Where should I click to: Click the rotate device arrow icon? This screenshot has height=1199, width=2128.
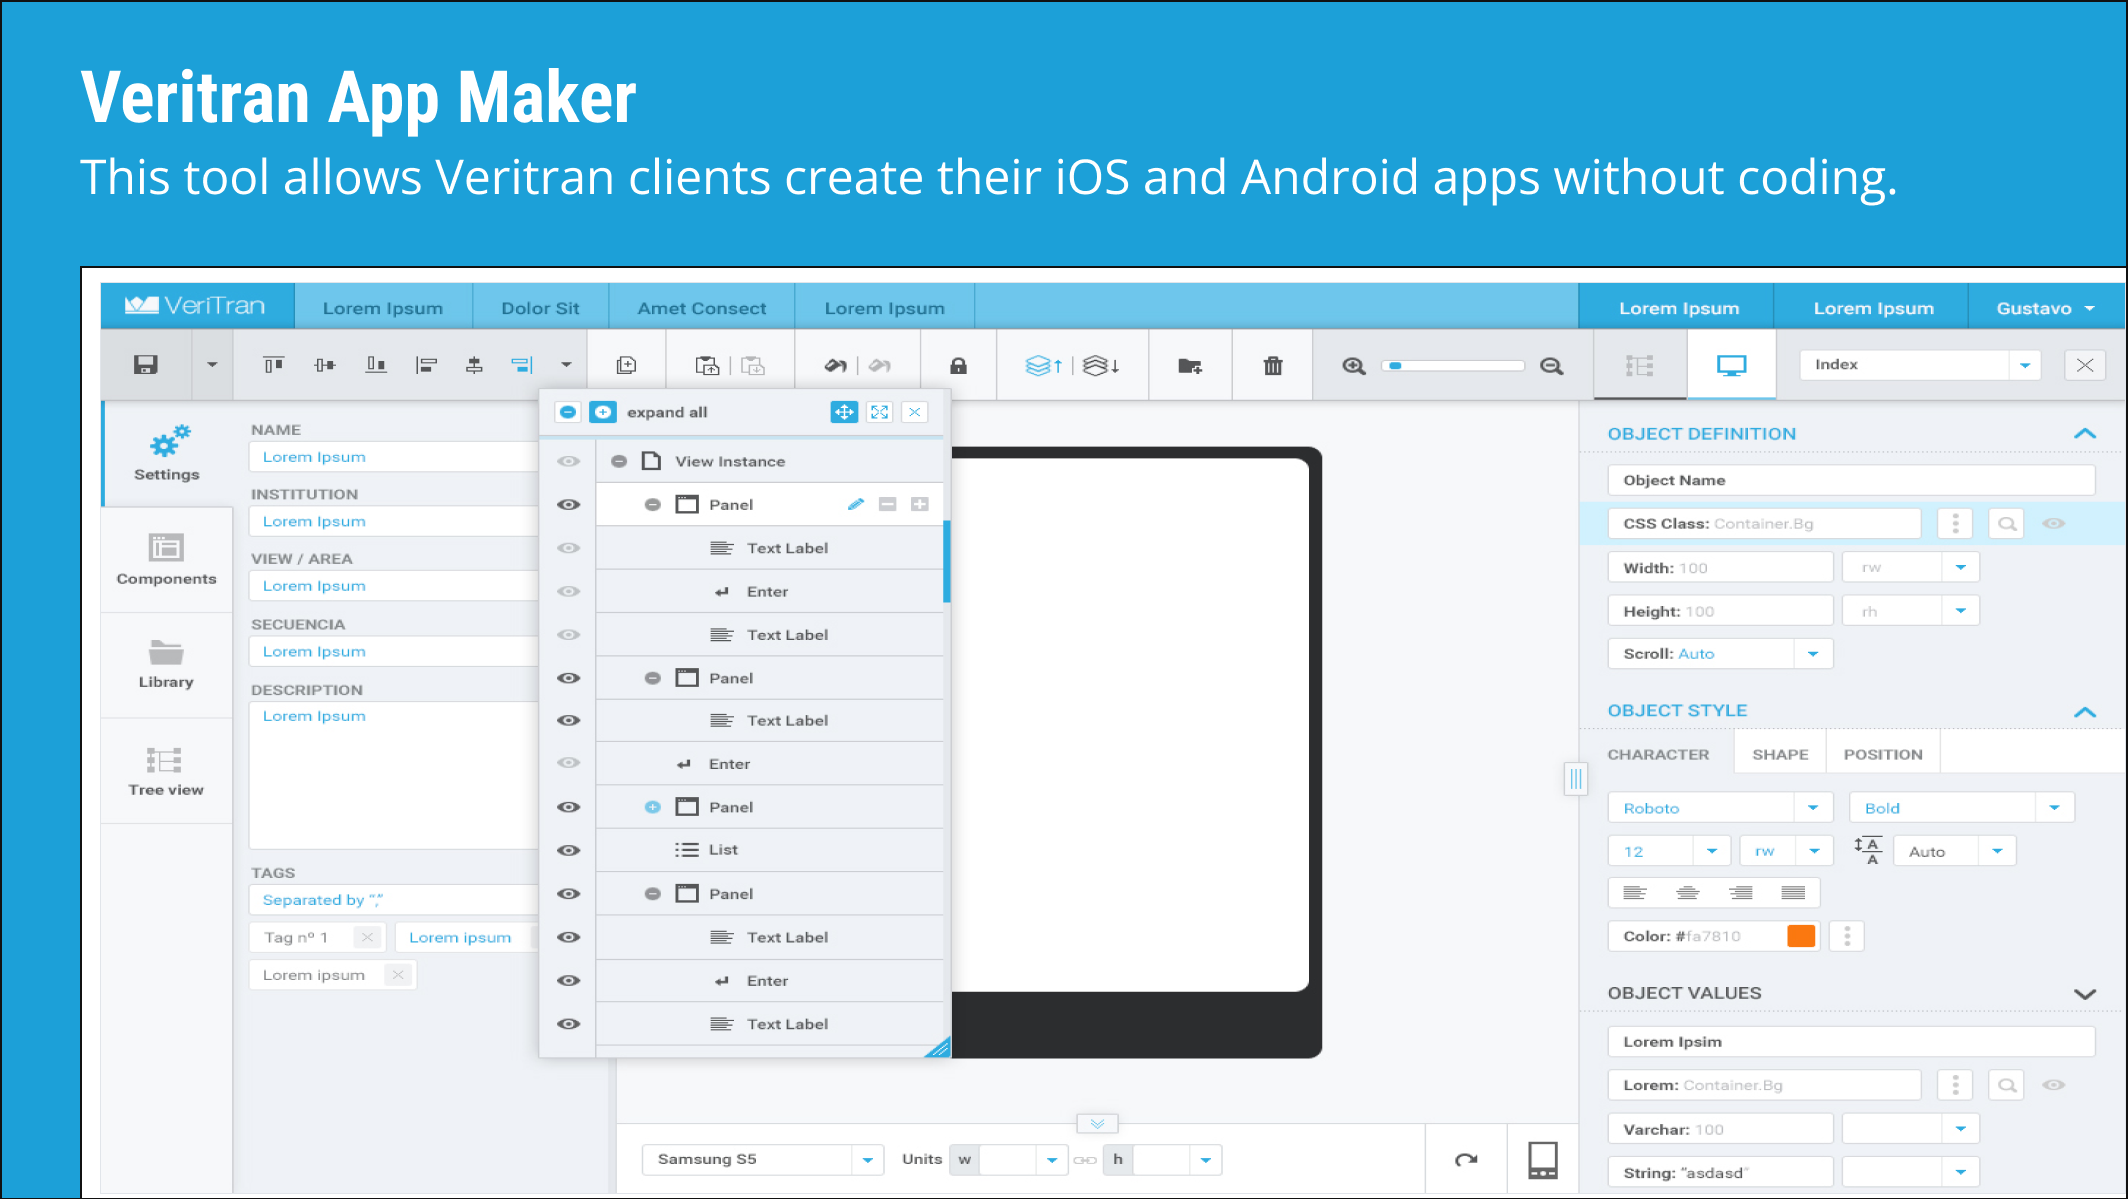tap(1466, 1160)
